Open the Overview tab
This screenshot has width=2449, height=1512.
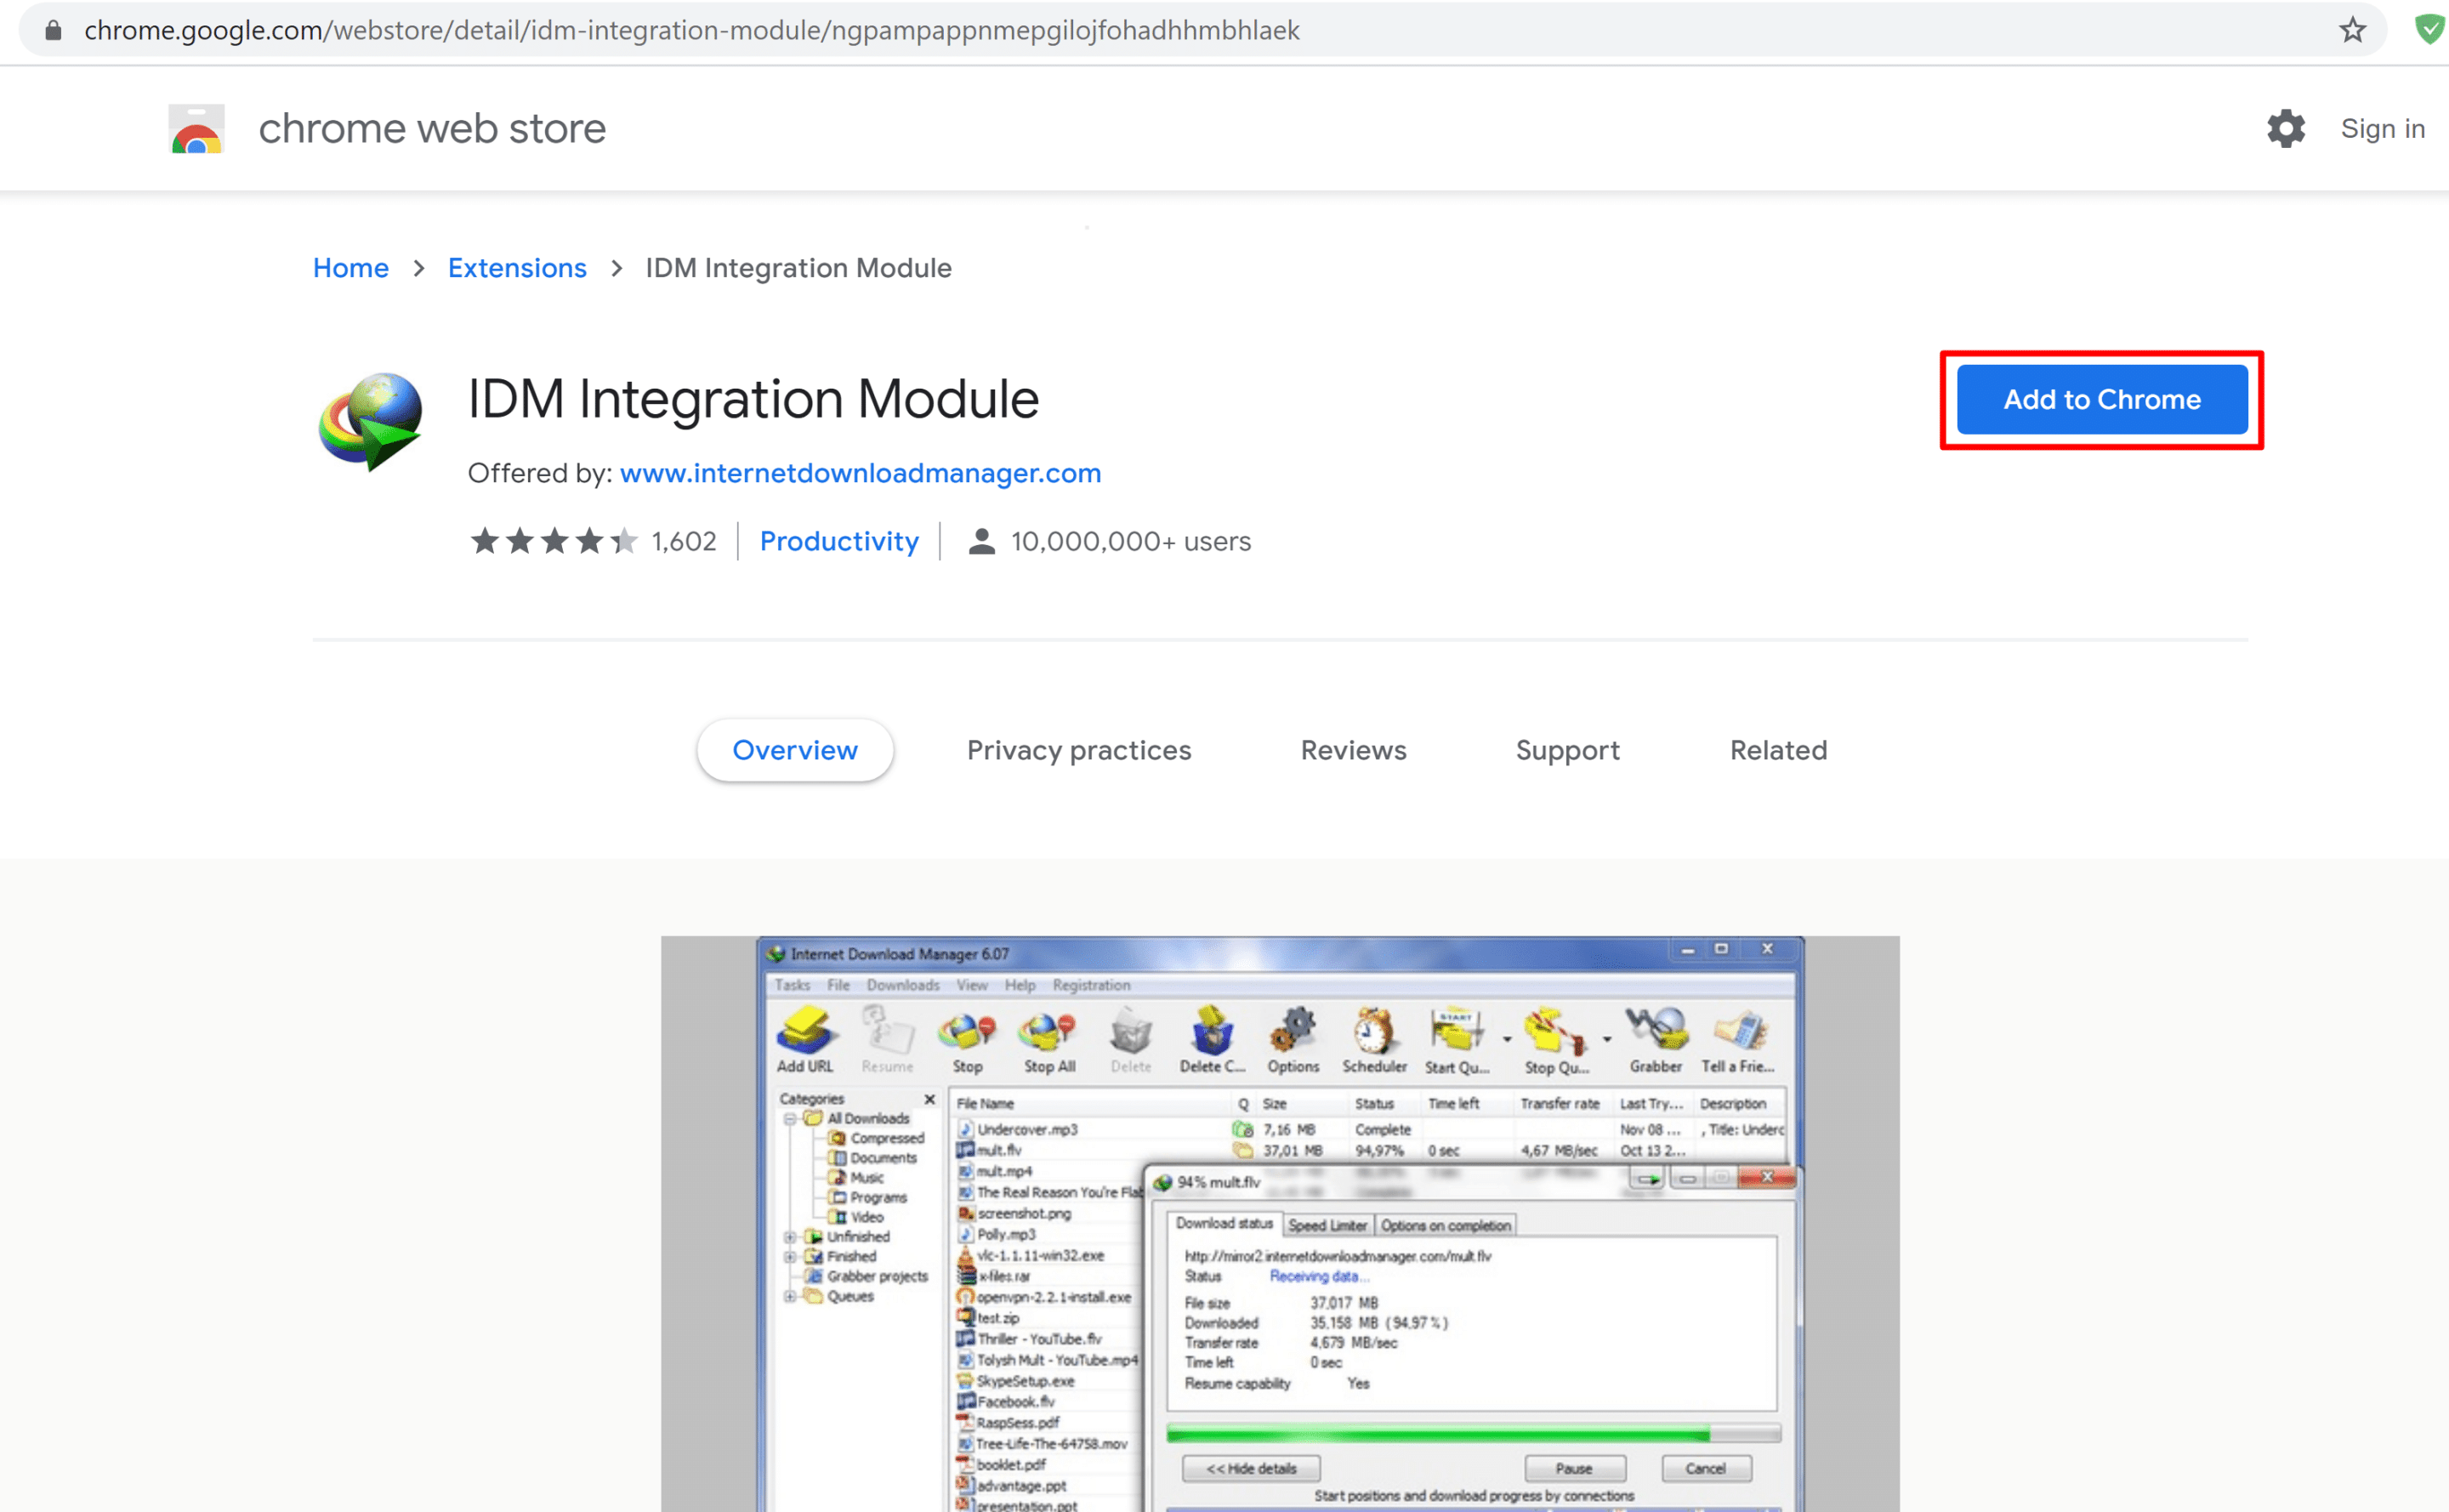point(794,750)
